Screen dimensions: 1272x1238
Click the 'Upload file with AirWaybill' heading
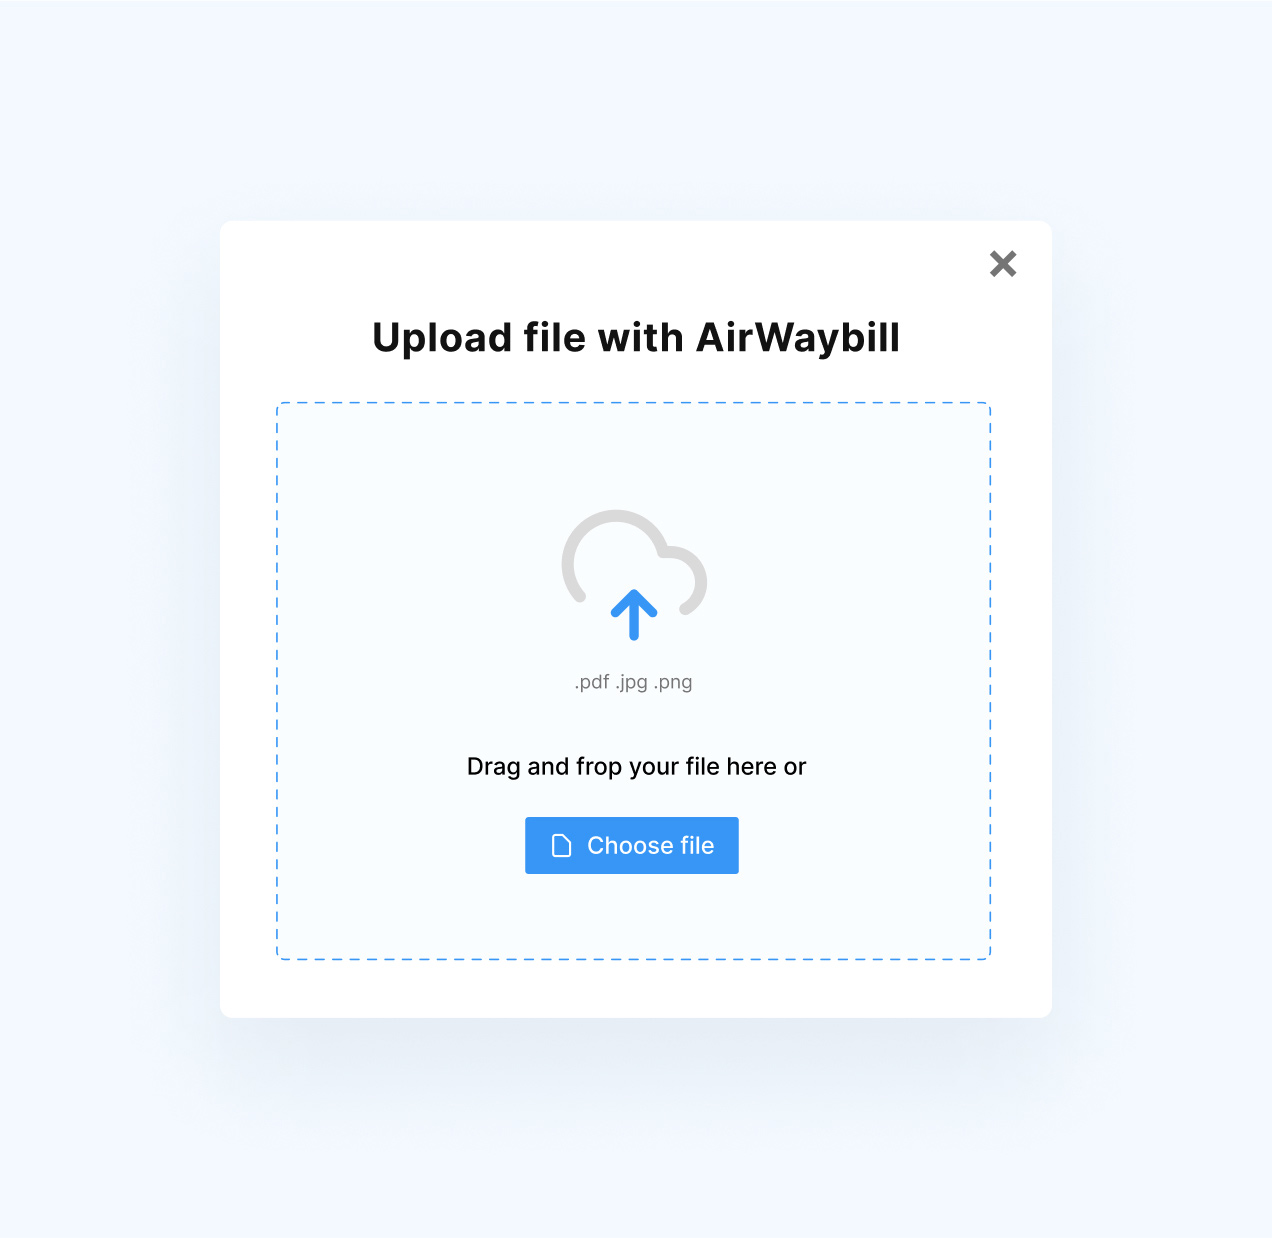pyautogui.click(x=636, y=338)
